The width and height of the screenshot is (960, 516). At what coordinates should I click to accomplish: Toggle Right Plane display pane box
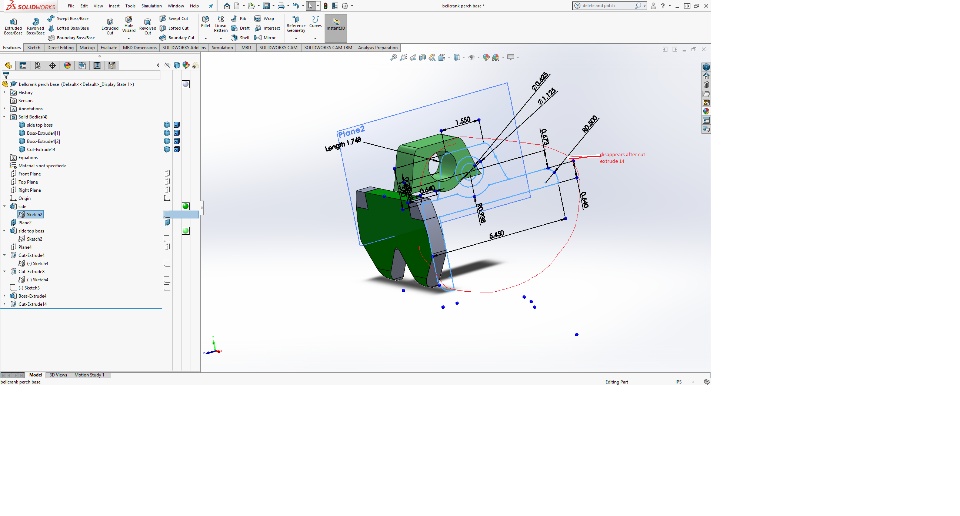(x=167, y=190)
